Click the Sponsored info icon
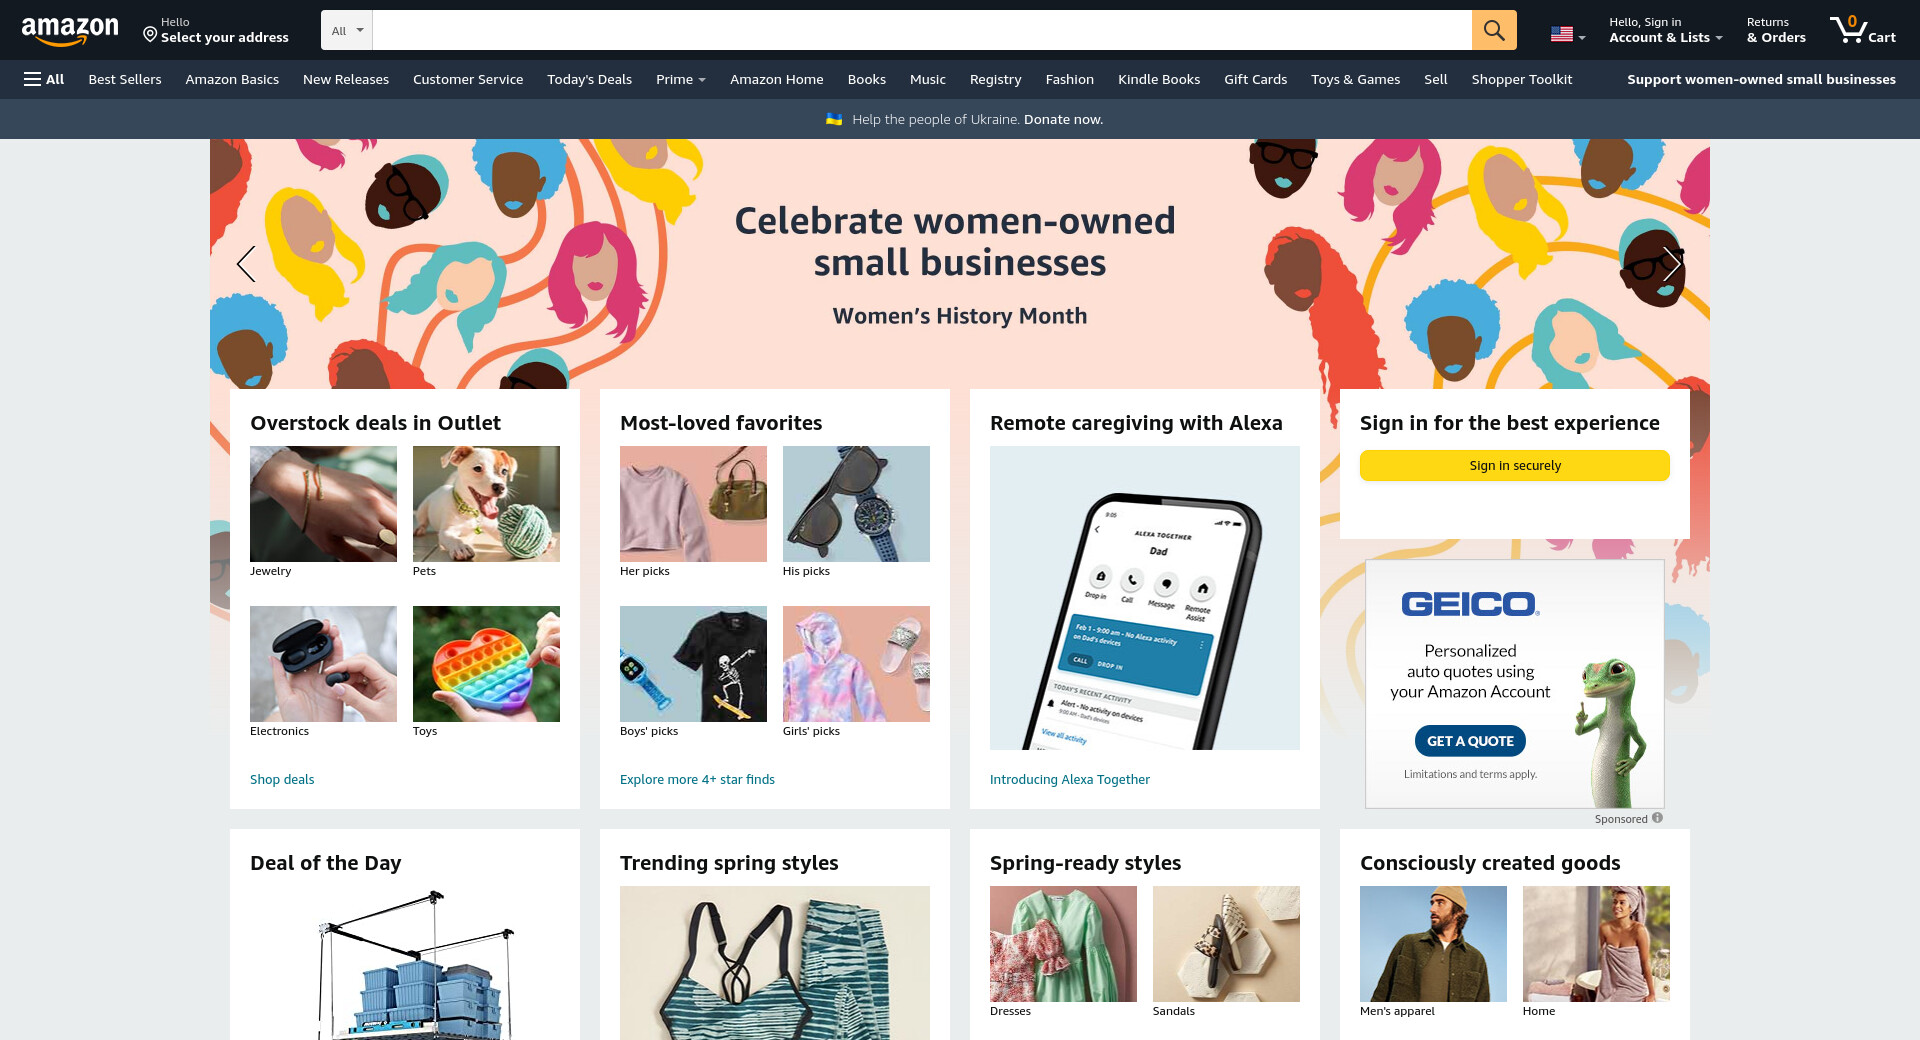Viewport: 1920px width, 1040px height. pos(1657,818)
